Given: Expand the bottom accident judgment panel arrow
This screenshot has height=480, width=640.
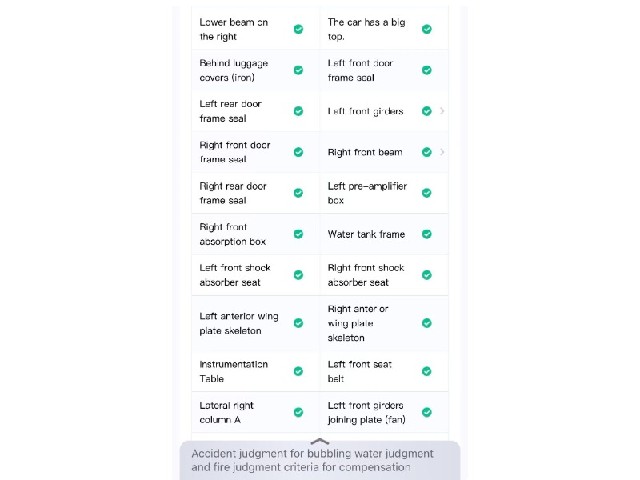Looking at the screenshot, I should click(320, 441).
